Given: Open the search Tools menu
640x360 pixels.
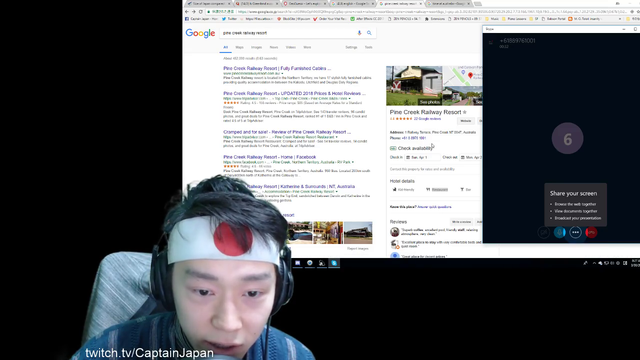Looking at the screenshot, I should pyautogui.click(x=368, y=47).
